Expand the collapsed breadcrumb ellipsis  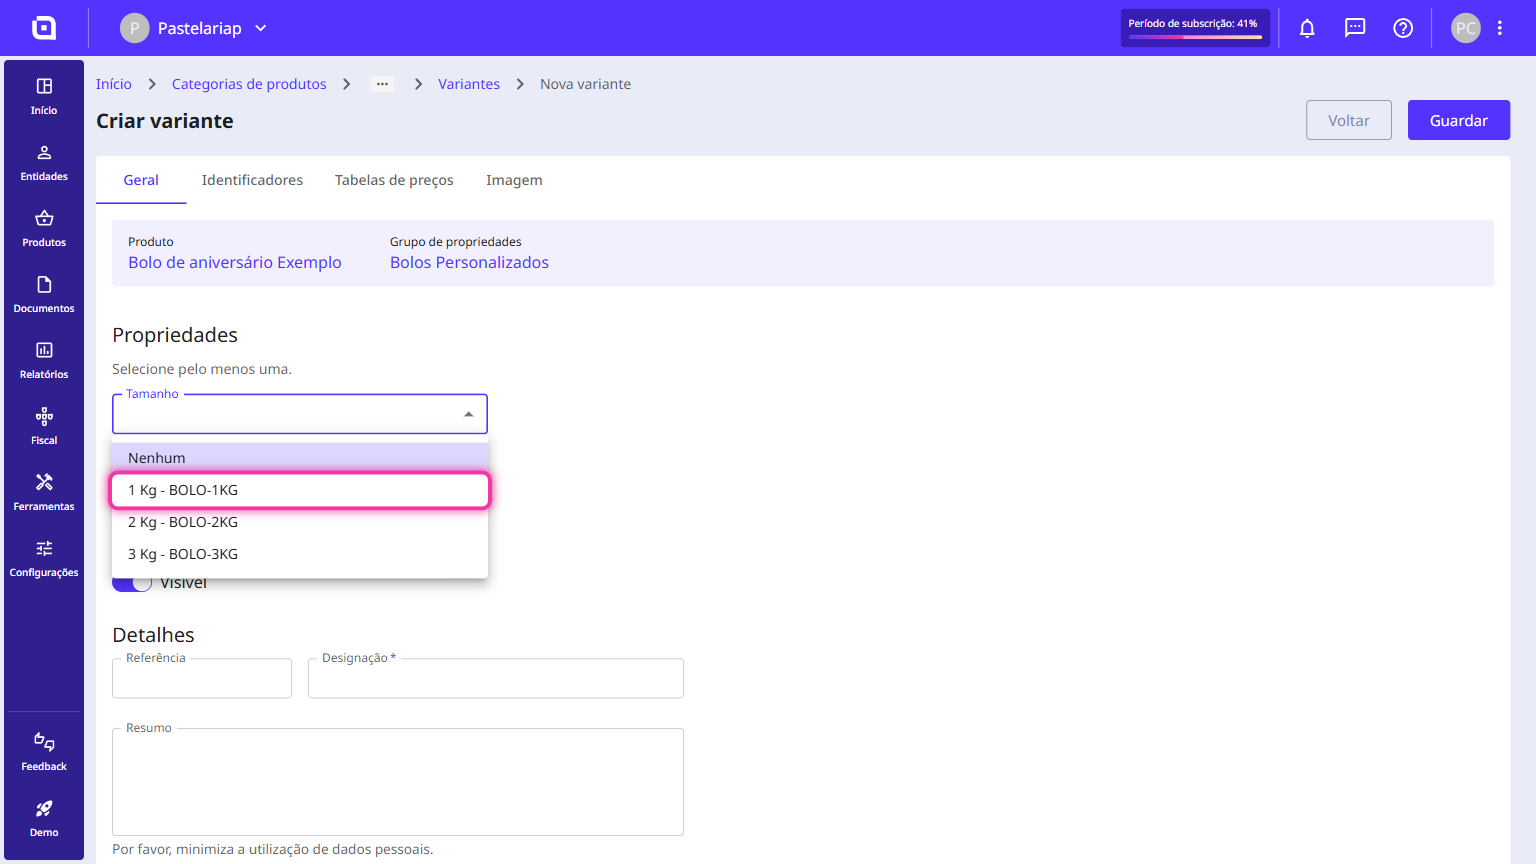[x=382, y=84]
